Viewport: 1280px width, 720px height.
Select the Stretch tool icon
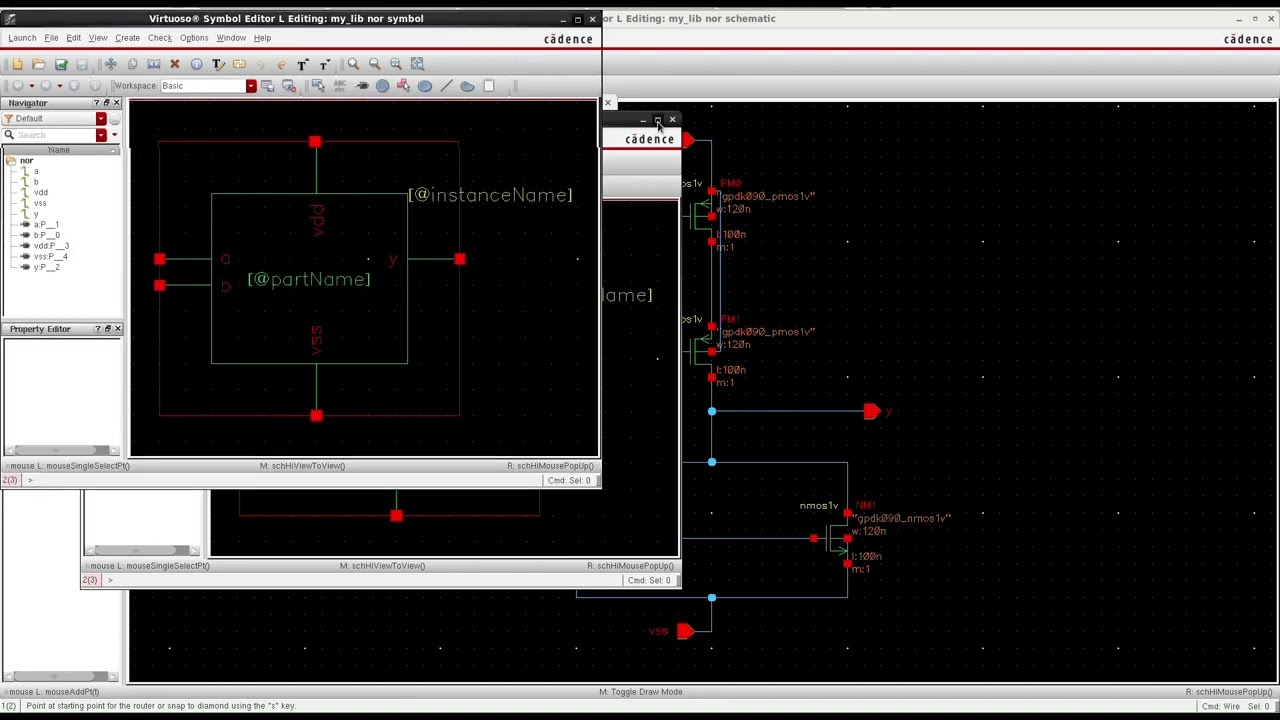[154, 64]
